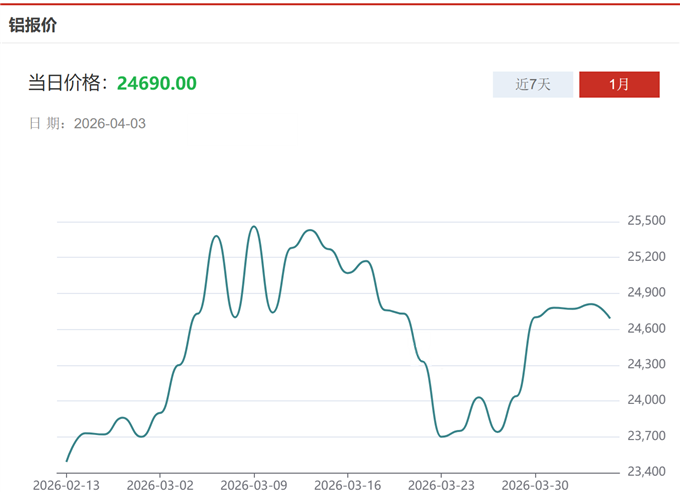
Task: Click the 24,900 y-axis label
Action: 646,293
